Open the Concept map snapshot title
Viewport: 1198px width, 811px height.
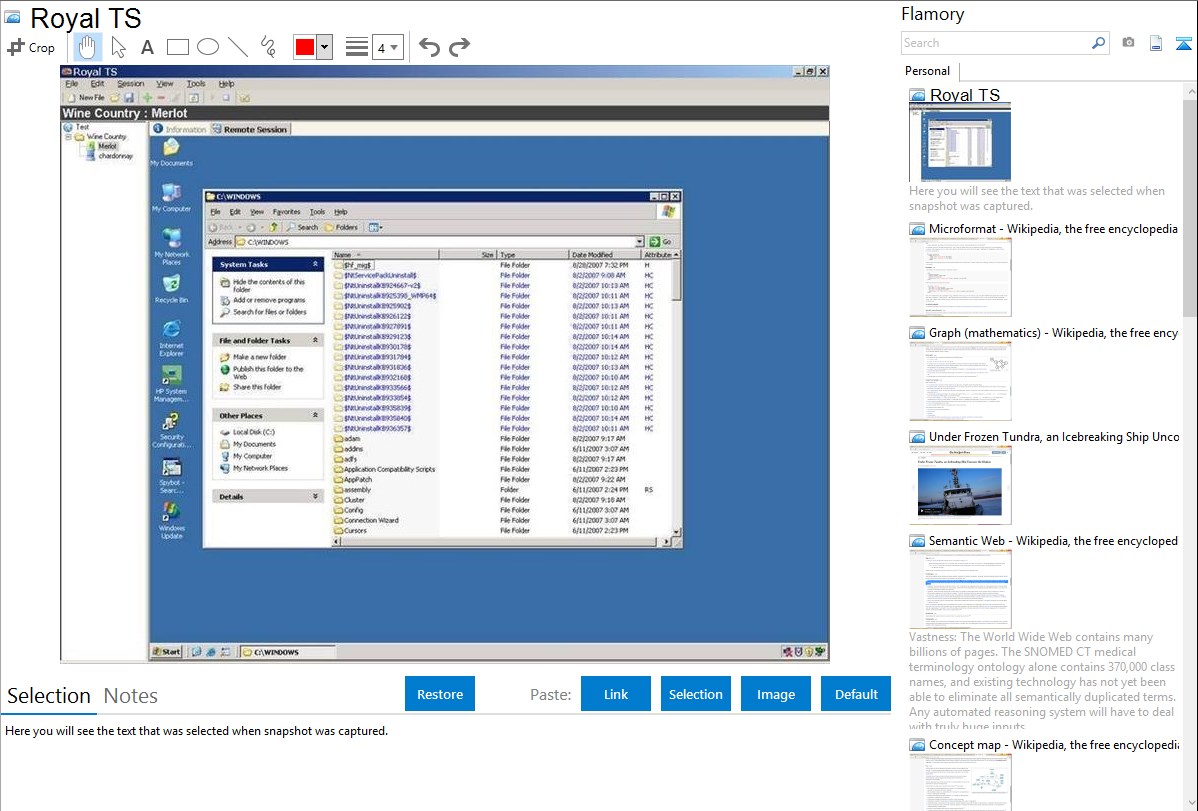(x=1053, y=744)
